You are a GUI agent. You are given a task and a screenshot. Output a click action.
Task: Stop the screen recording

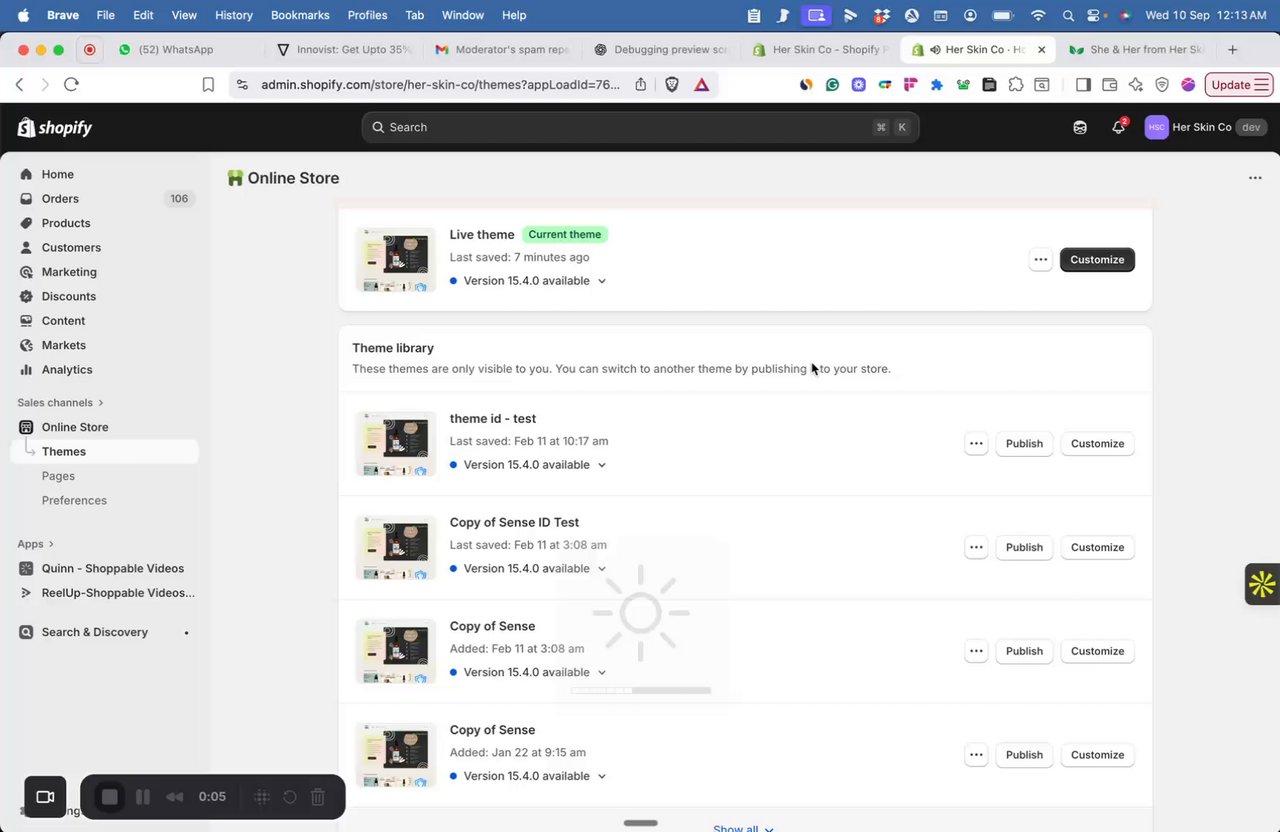(x=110, y=797)
